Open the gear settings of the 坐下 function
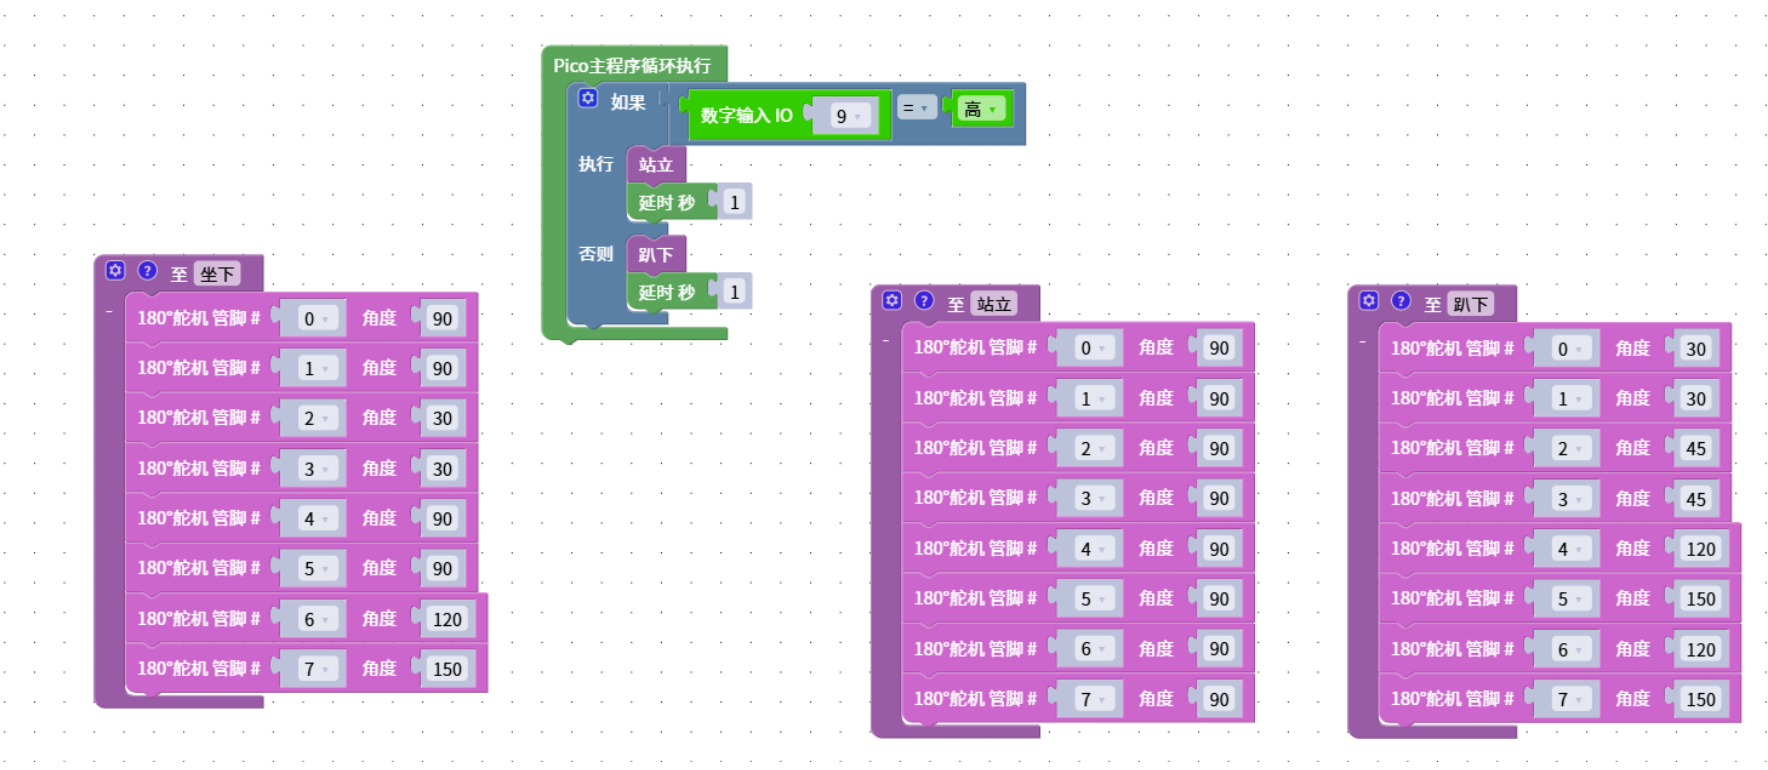Viewport: 1768px width, 770px height. pos(115,270)
